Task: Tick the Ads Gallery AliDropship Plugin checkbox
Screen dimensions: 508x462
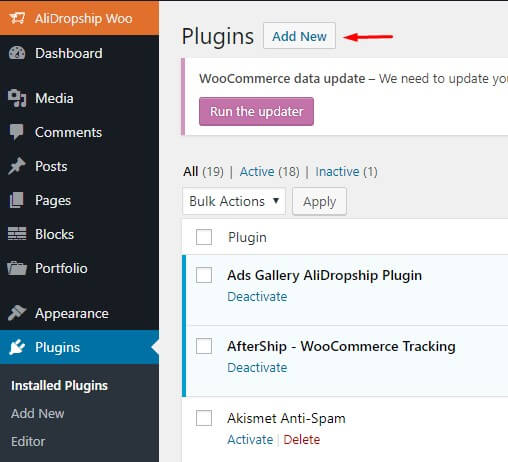Action: tap(204, 275)
